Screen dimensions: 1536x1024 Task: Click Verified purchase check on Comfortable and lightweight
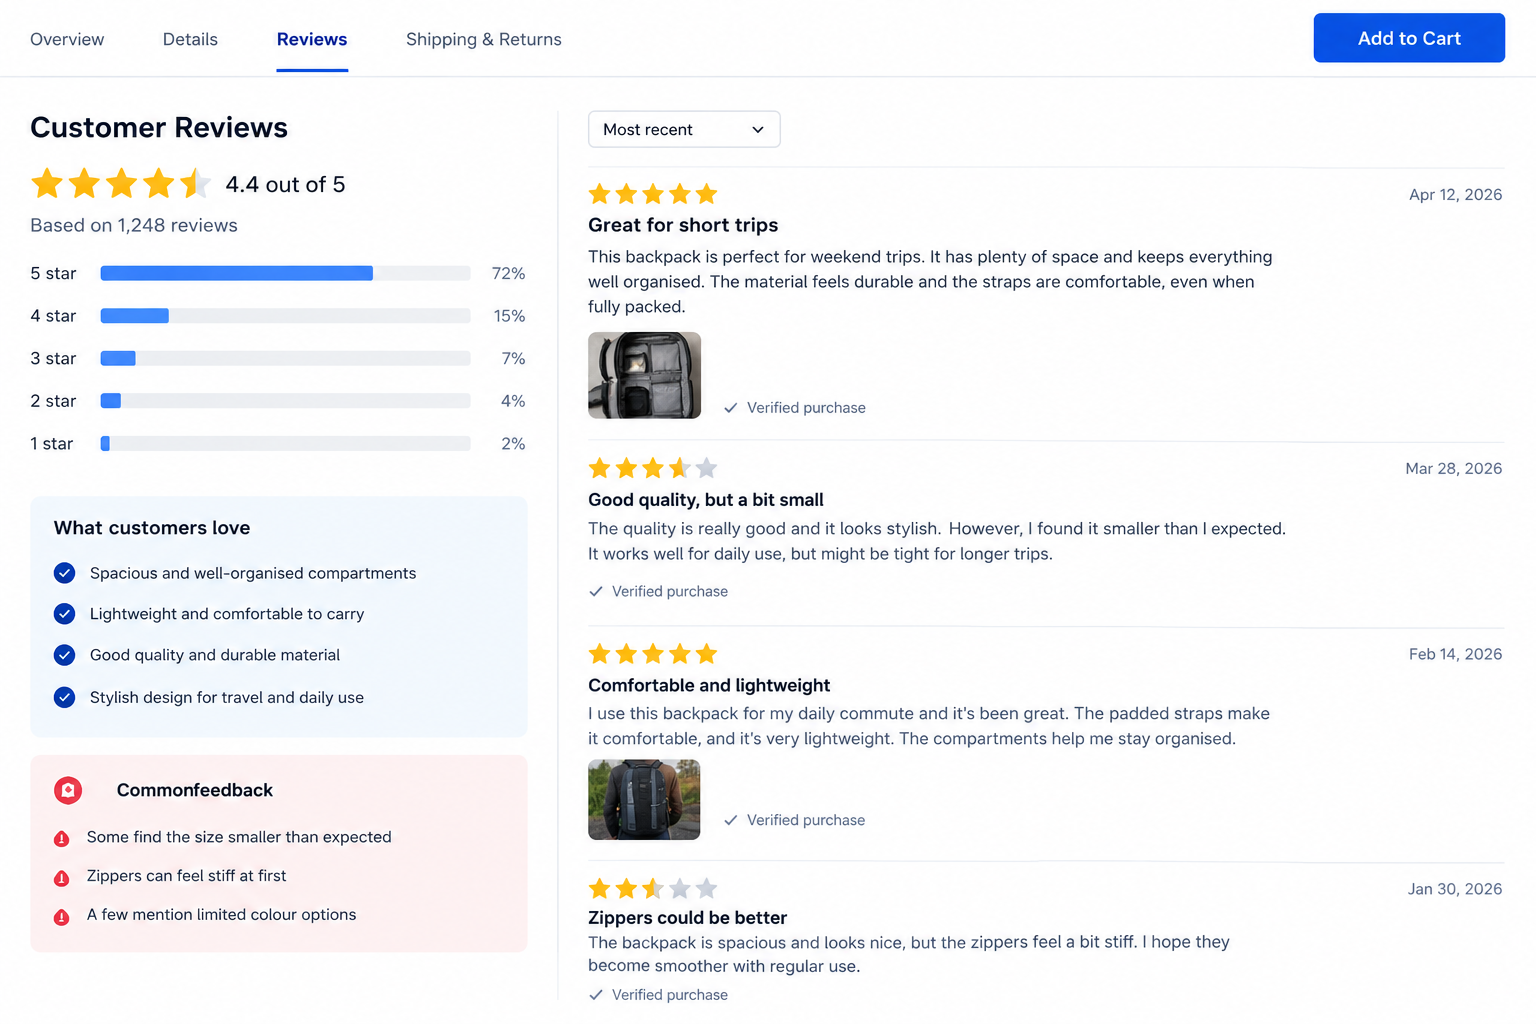click(731, 820)
